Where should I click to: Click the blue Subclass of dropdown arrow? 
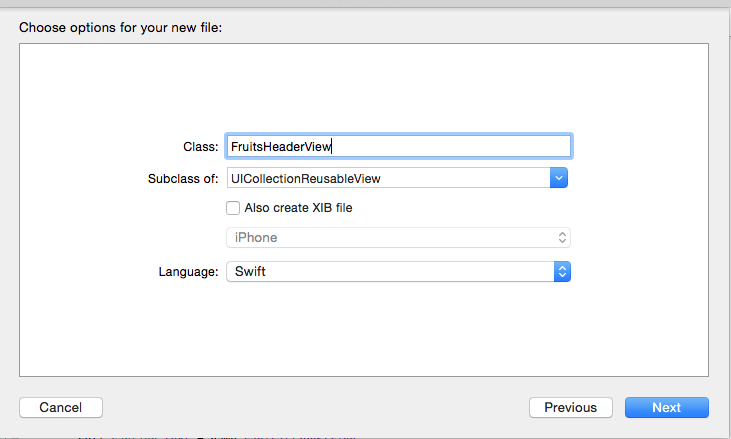click(x=559, y=178)
